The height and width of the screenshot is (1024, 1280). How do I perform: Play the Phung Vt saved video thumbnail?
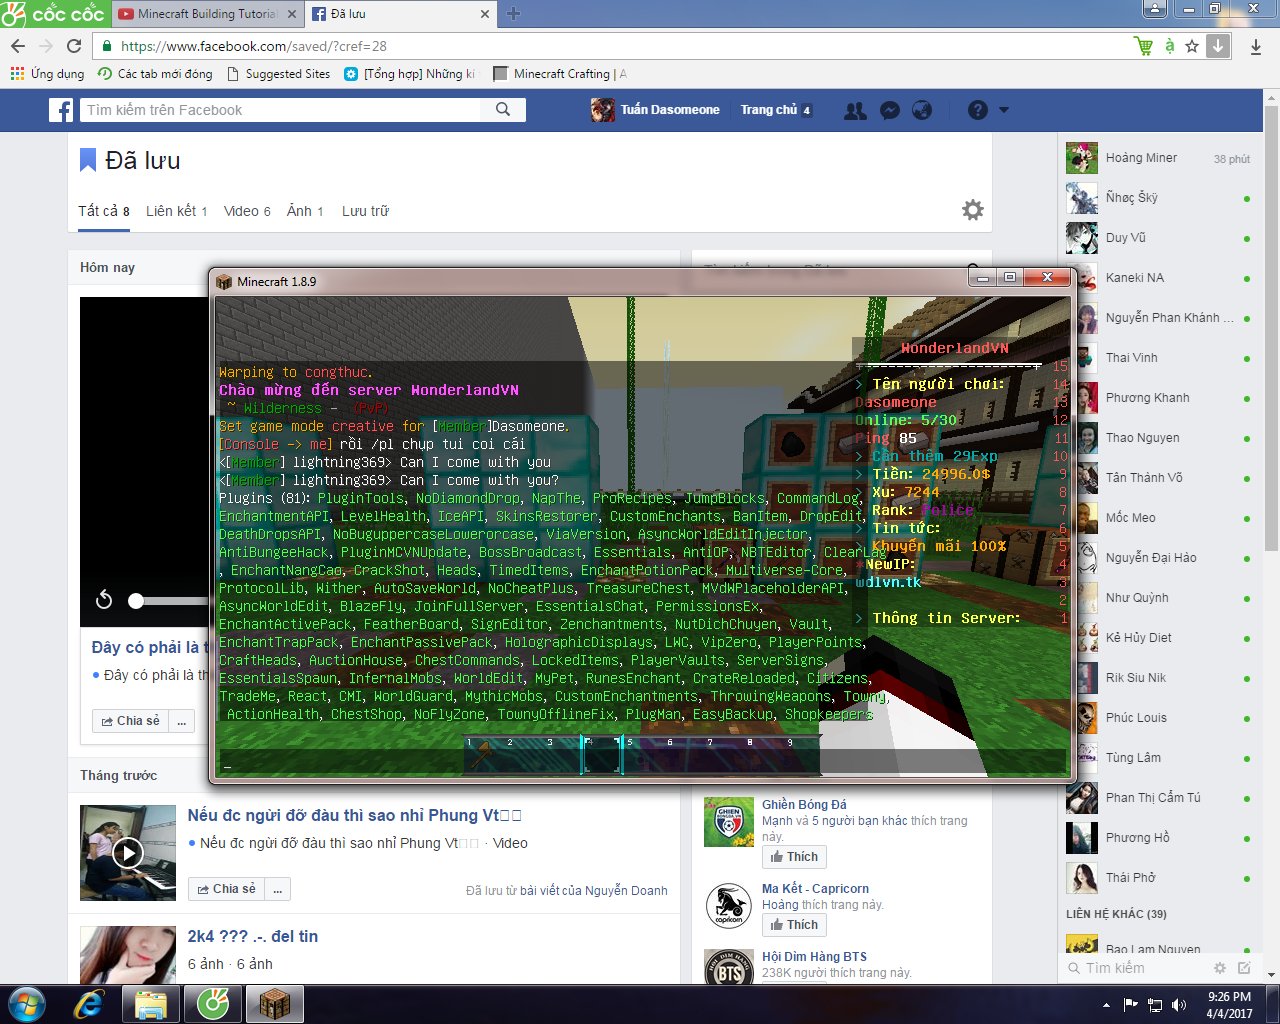127,853
